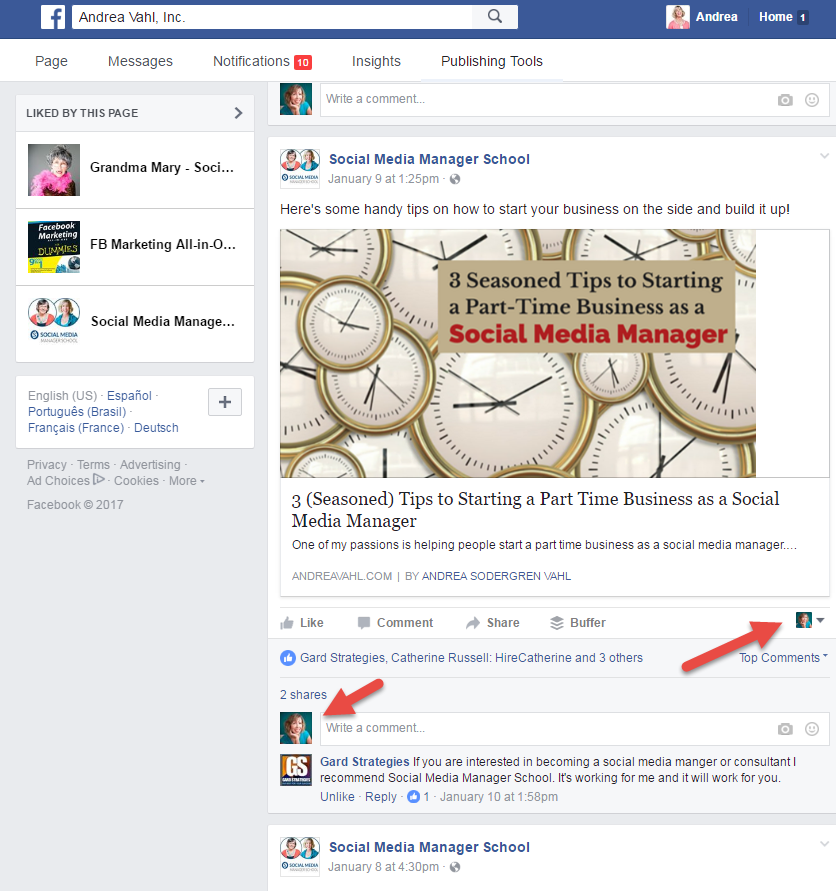This screenshot has width=836, height=891.
Task: Click the Comment speech bubble icon
Action: pos(364,623)
